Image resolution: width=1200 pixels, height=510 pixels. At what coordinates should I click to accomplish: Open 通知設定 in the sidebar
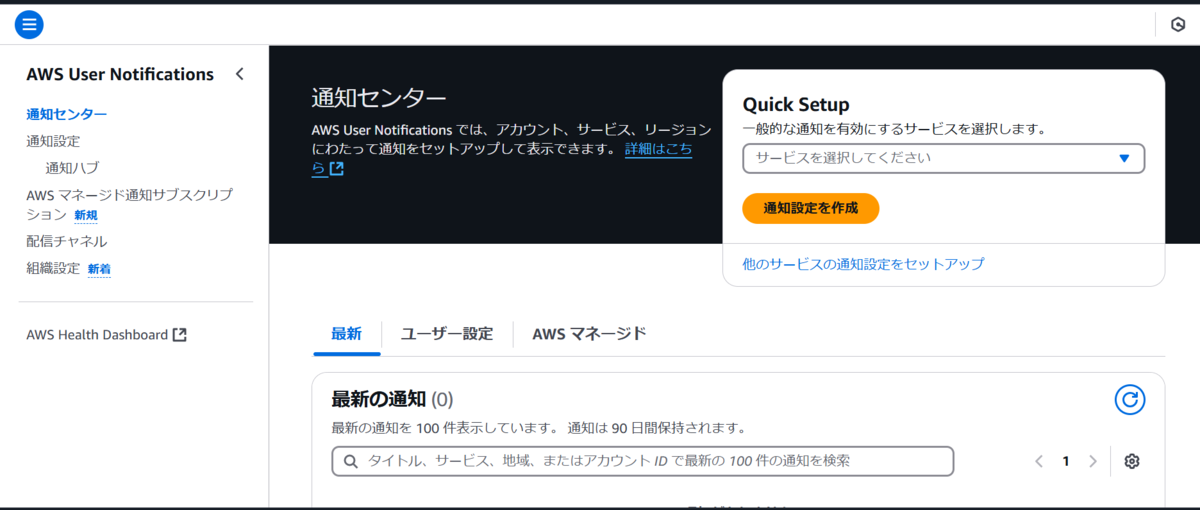53,141
